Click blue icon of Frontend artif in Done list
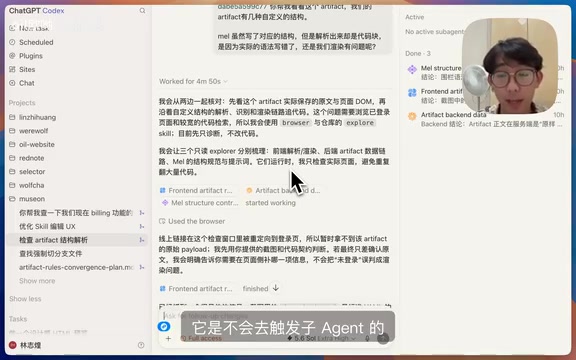The height and width of the screenshot is (360, 576). [412, 93]
